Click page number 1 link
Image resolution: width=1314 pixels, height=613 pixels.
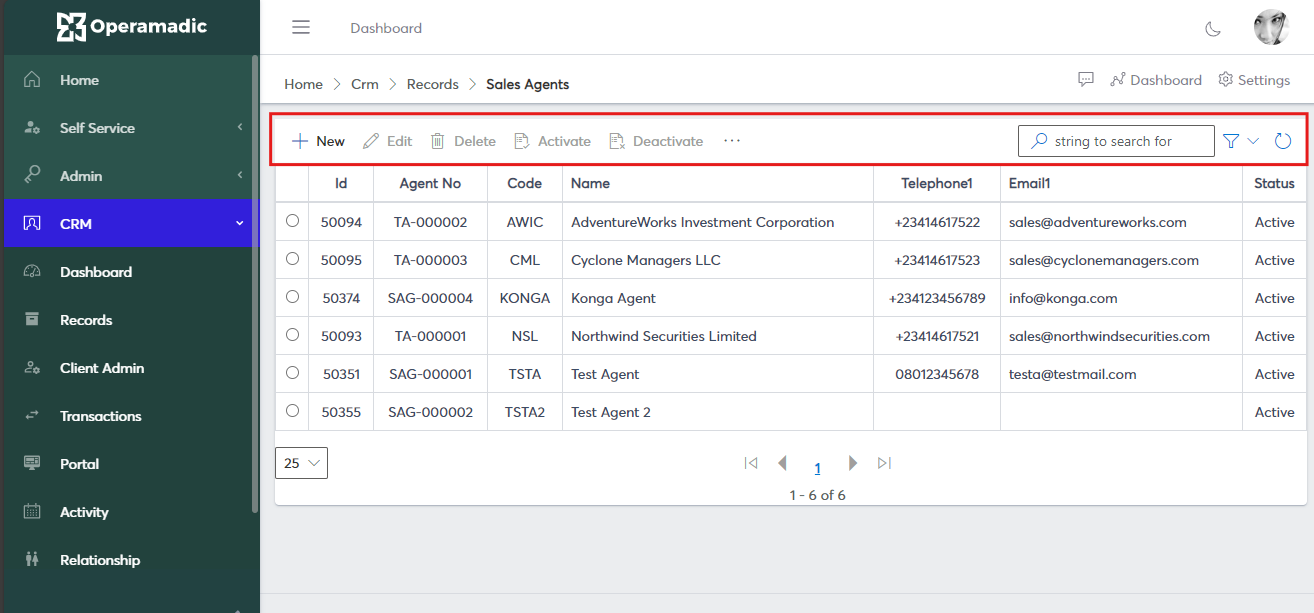(817, 468)
